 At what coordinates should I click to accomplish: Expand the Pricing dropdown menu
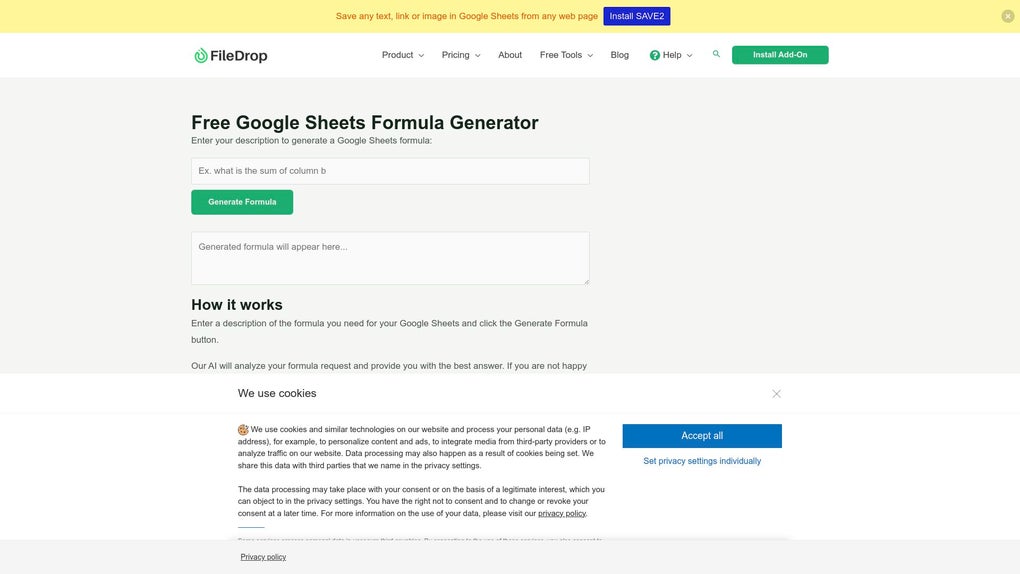(x=461, y=55)
